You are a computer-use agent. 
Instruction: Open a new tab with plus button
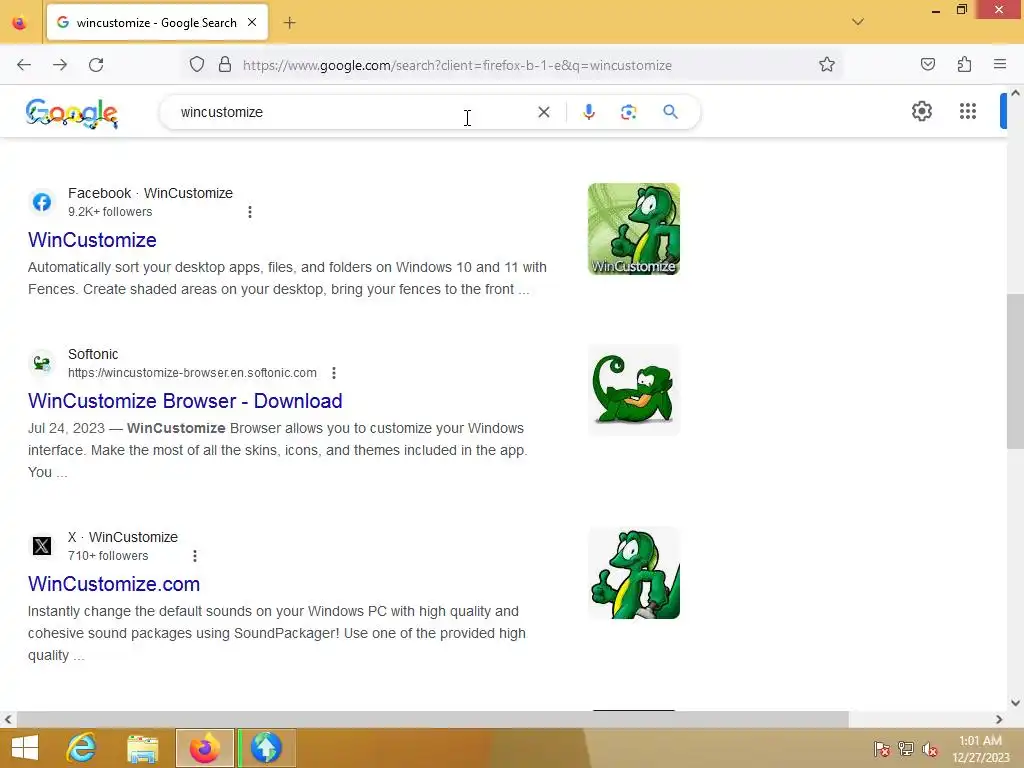tap(289, 23)
